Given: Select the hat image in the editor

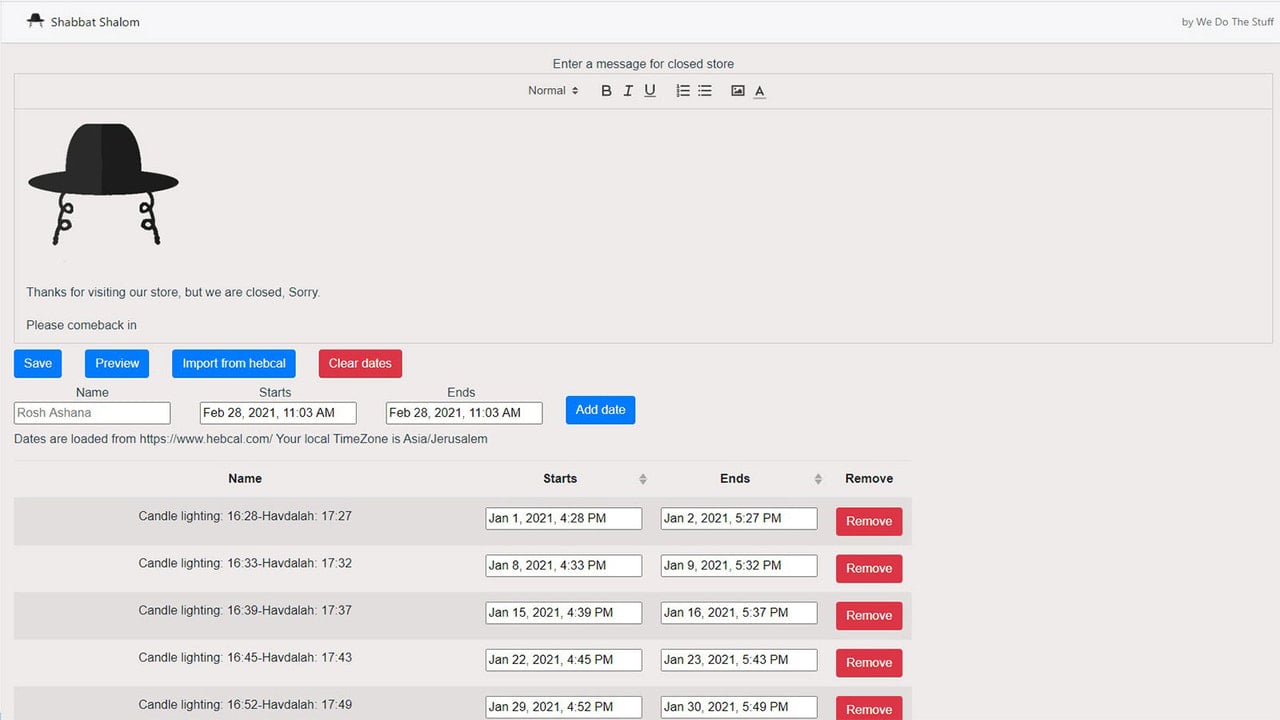Looking at the screenshot, I should coord(103,185).
